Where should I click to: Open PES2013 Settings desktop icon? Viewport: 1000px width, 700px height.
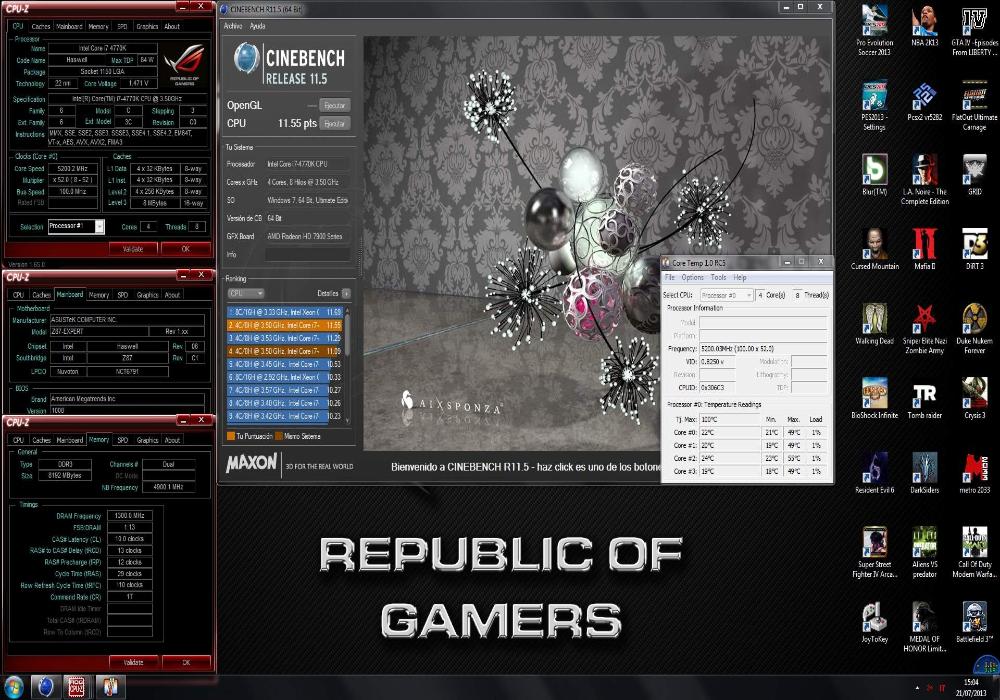874,106
